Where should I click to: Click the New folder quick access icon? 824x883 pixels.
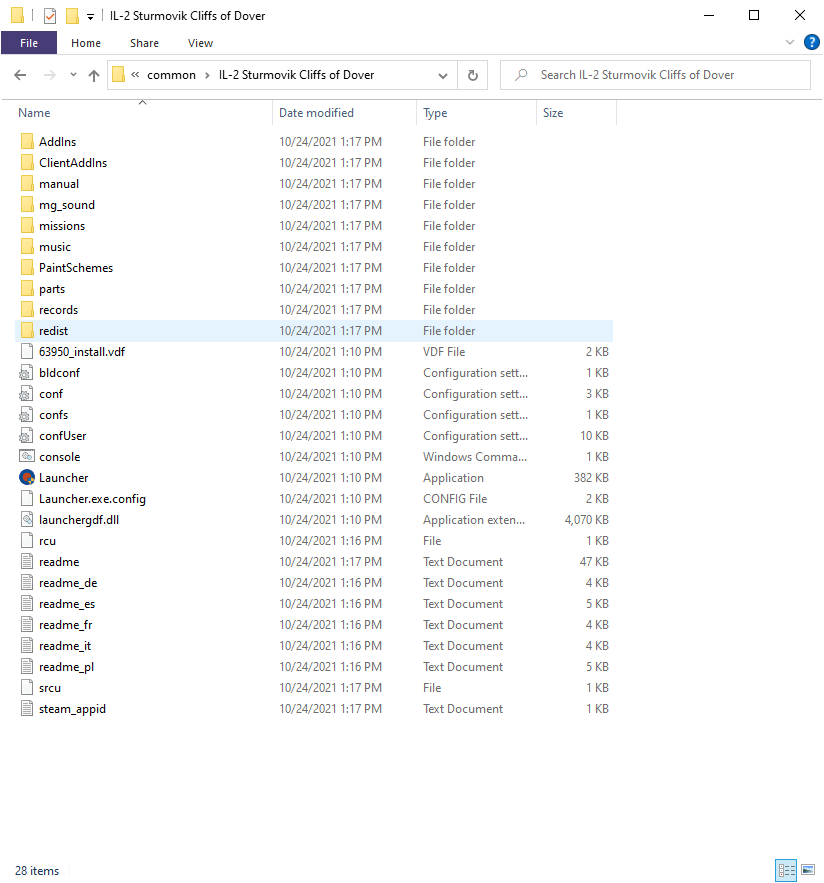[72, 16]
